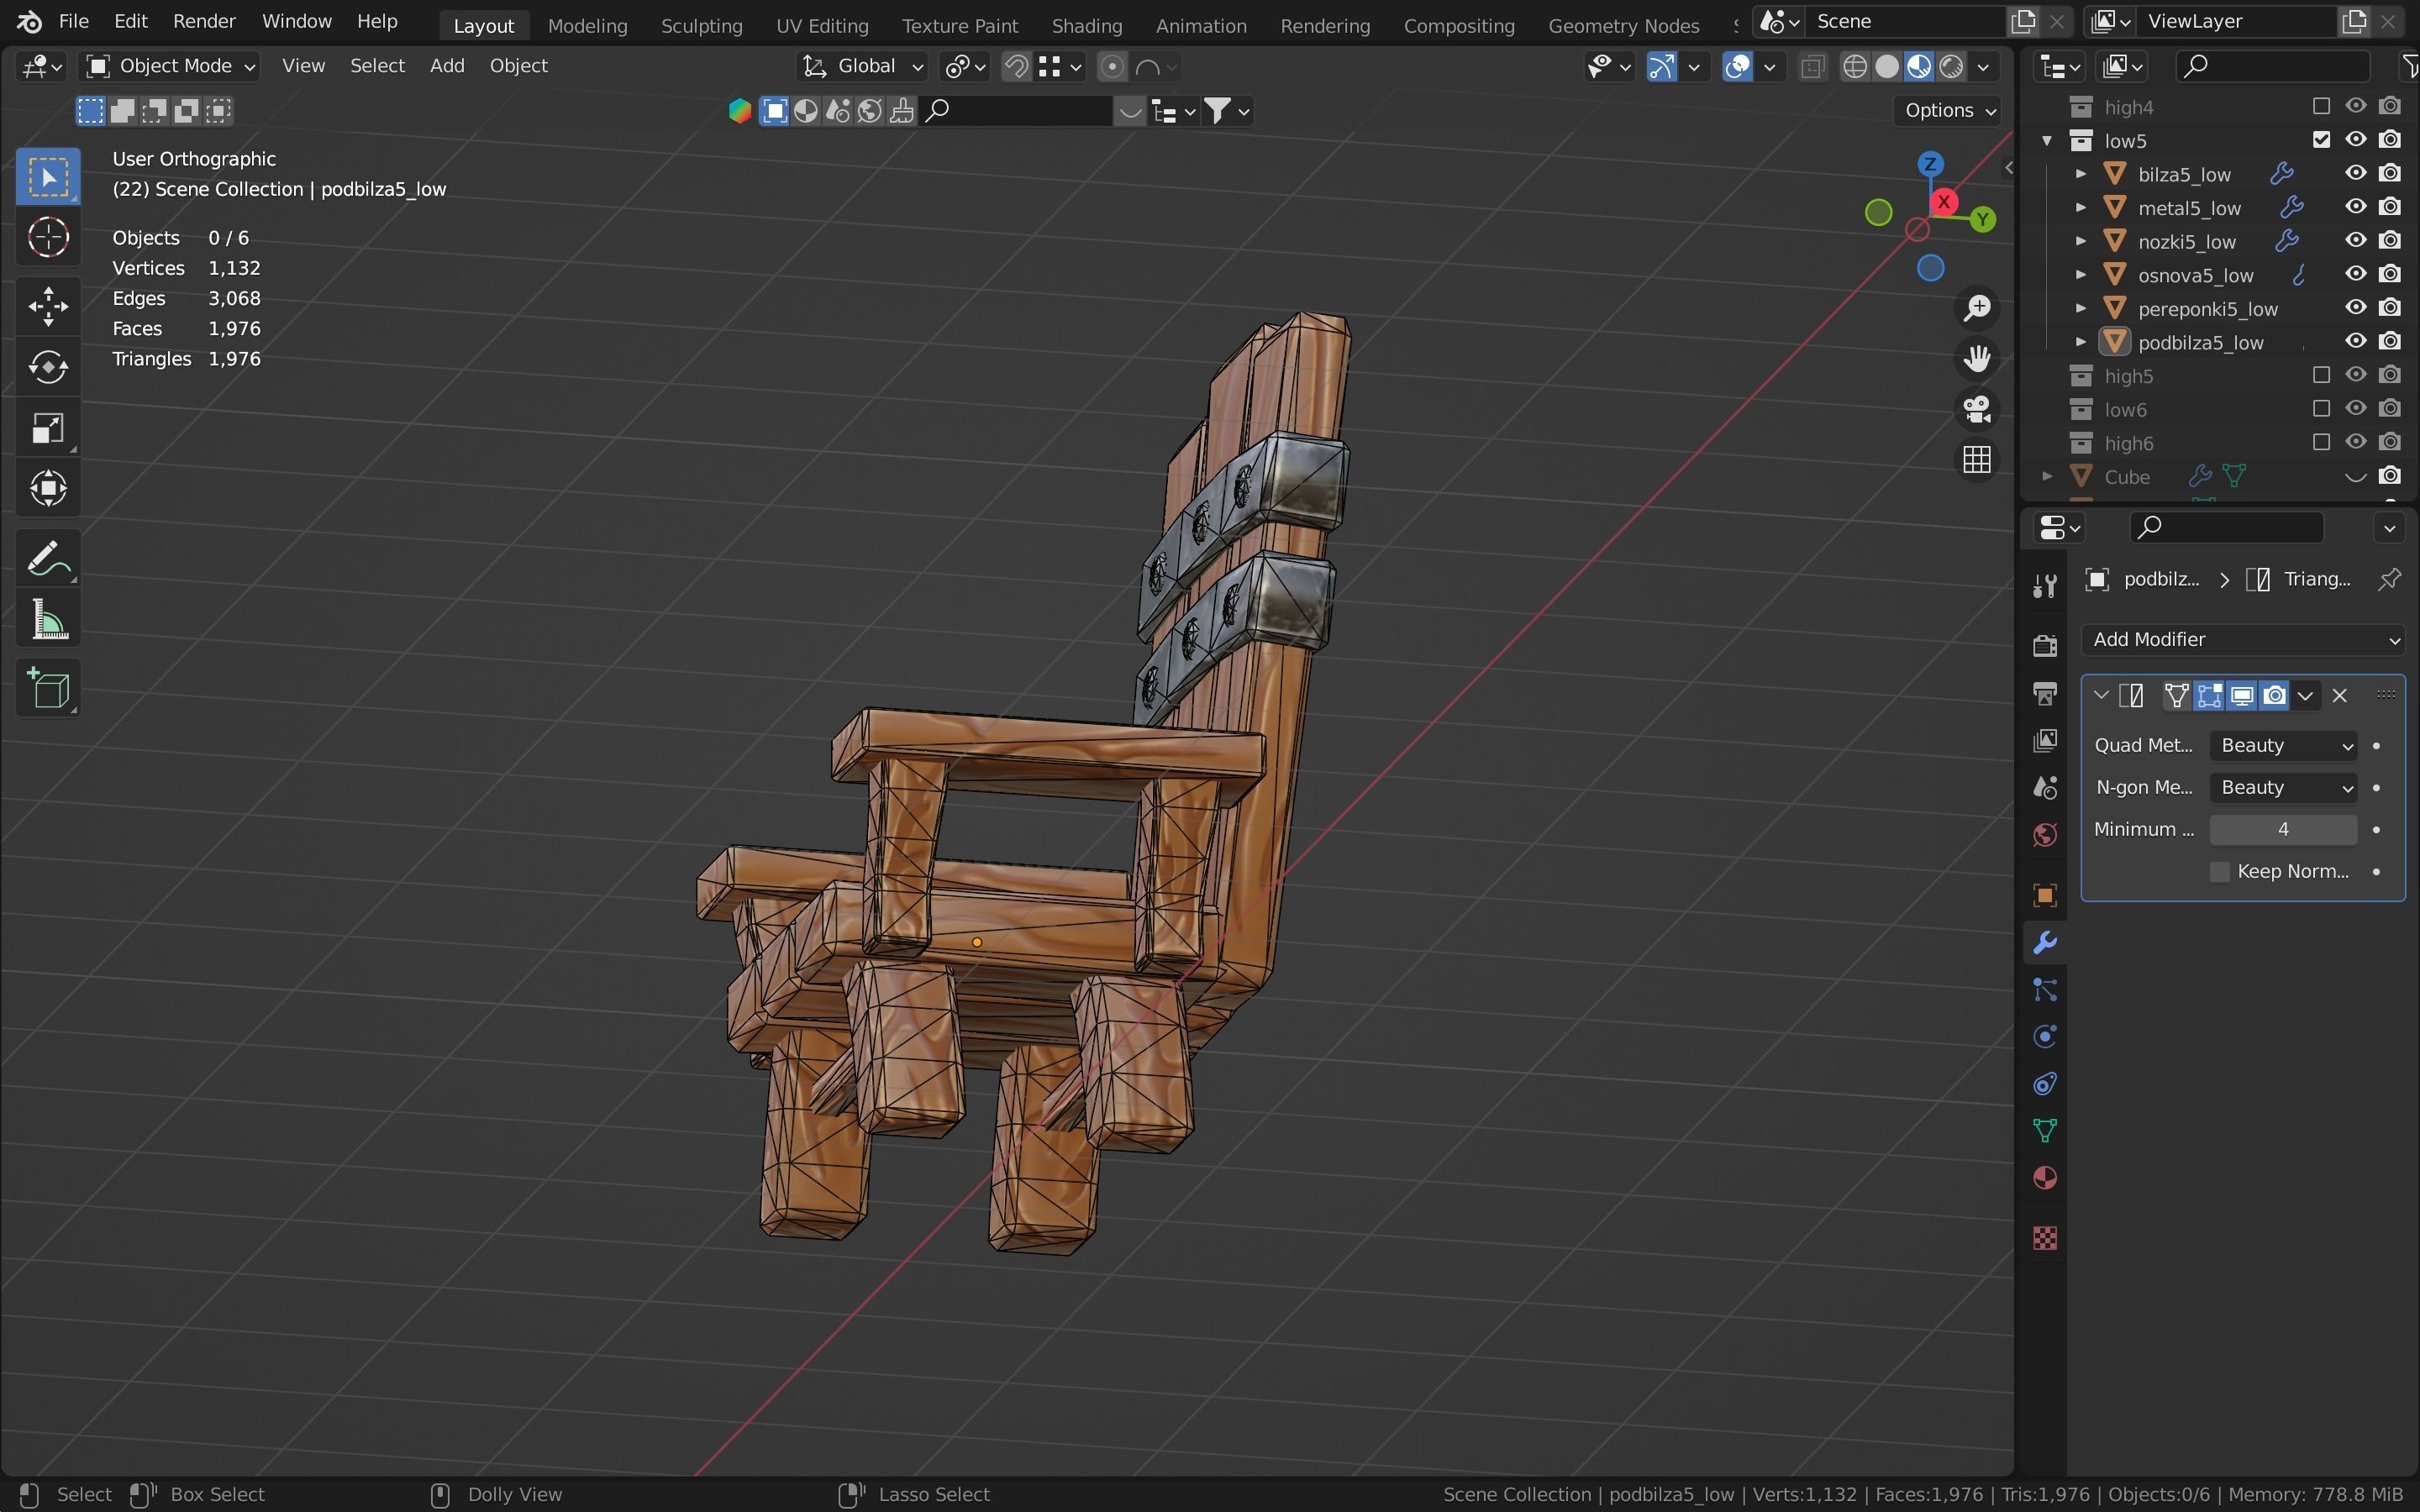Image resolution: width=2420 pixels, height=1512 pixels.
Task: Activate the Scale tool
Action: click(x=48, y=428)
